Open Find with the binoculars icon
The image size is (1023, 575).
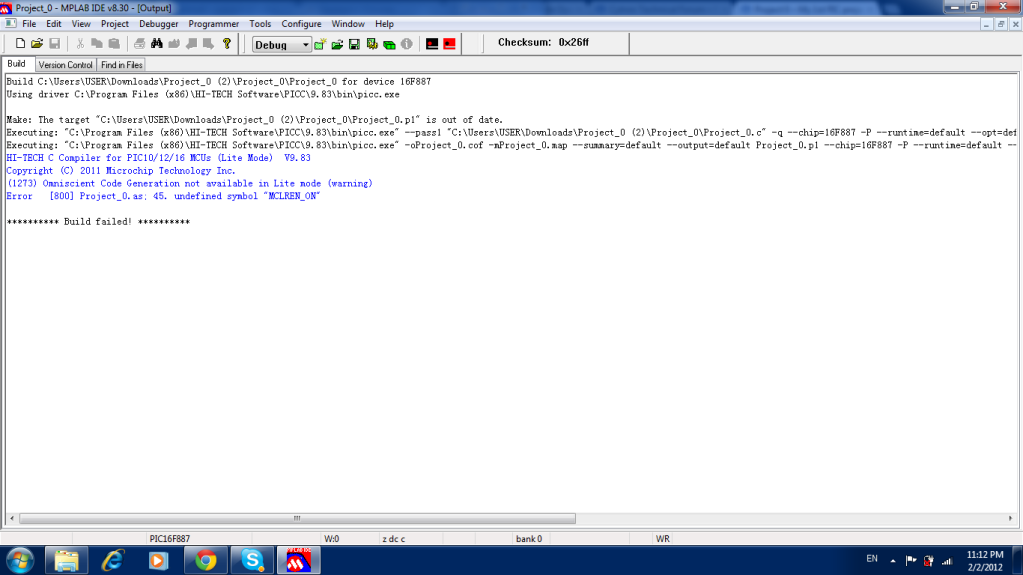(157, 44)
